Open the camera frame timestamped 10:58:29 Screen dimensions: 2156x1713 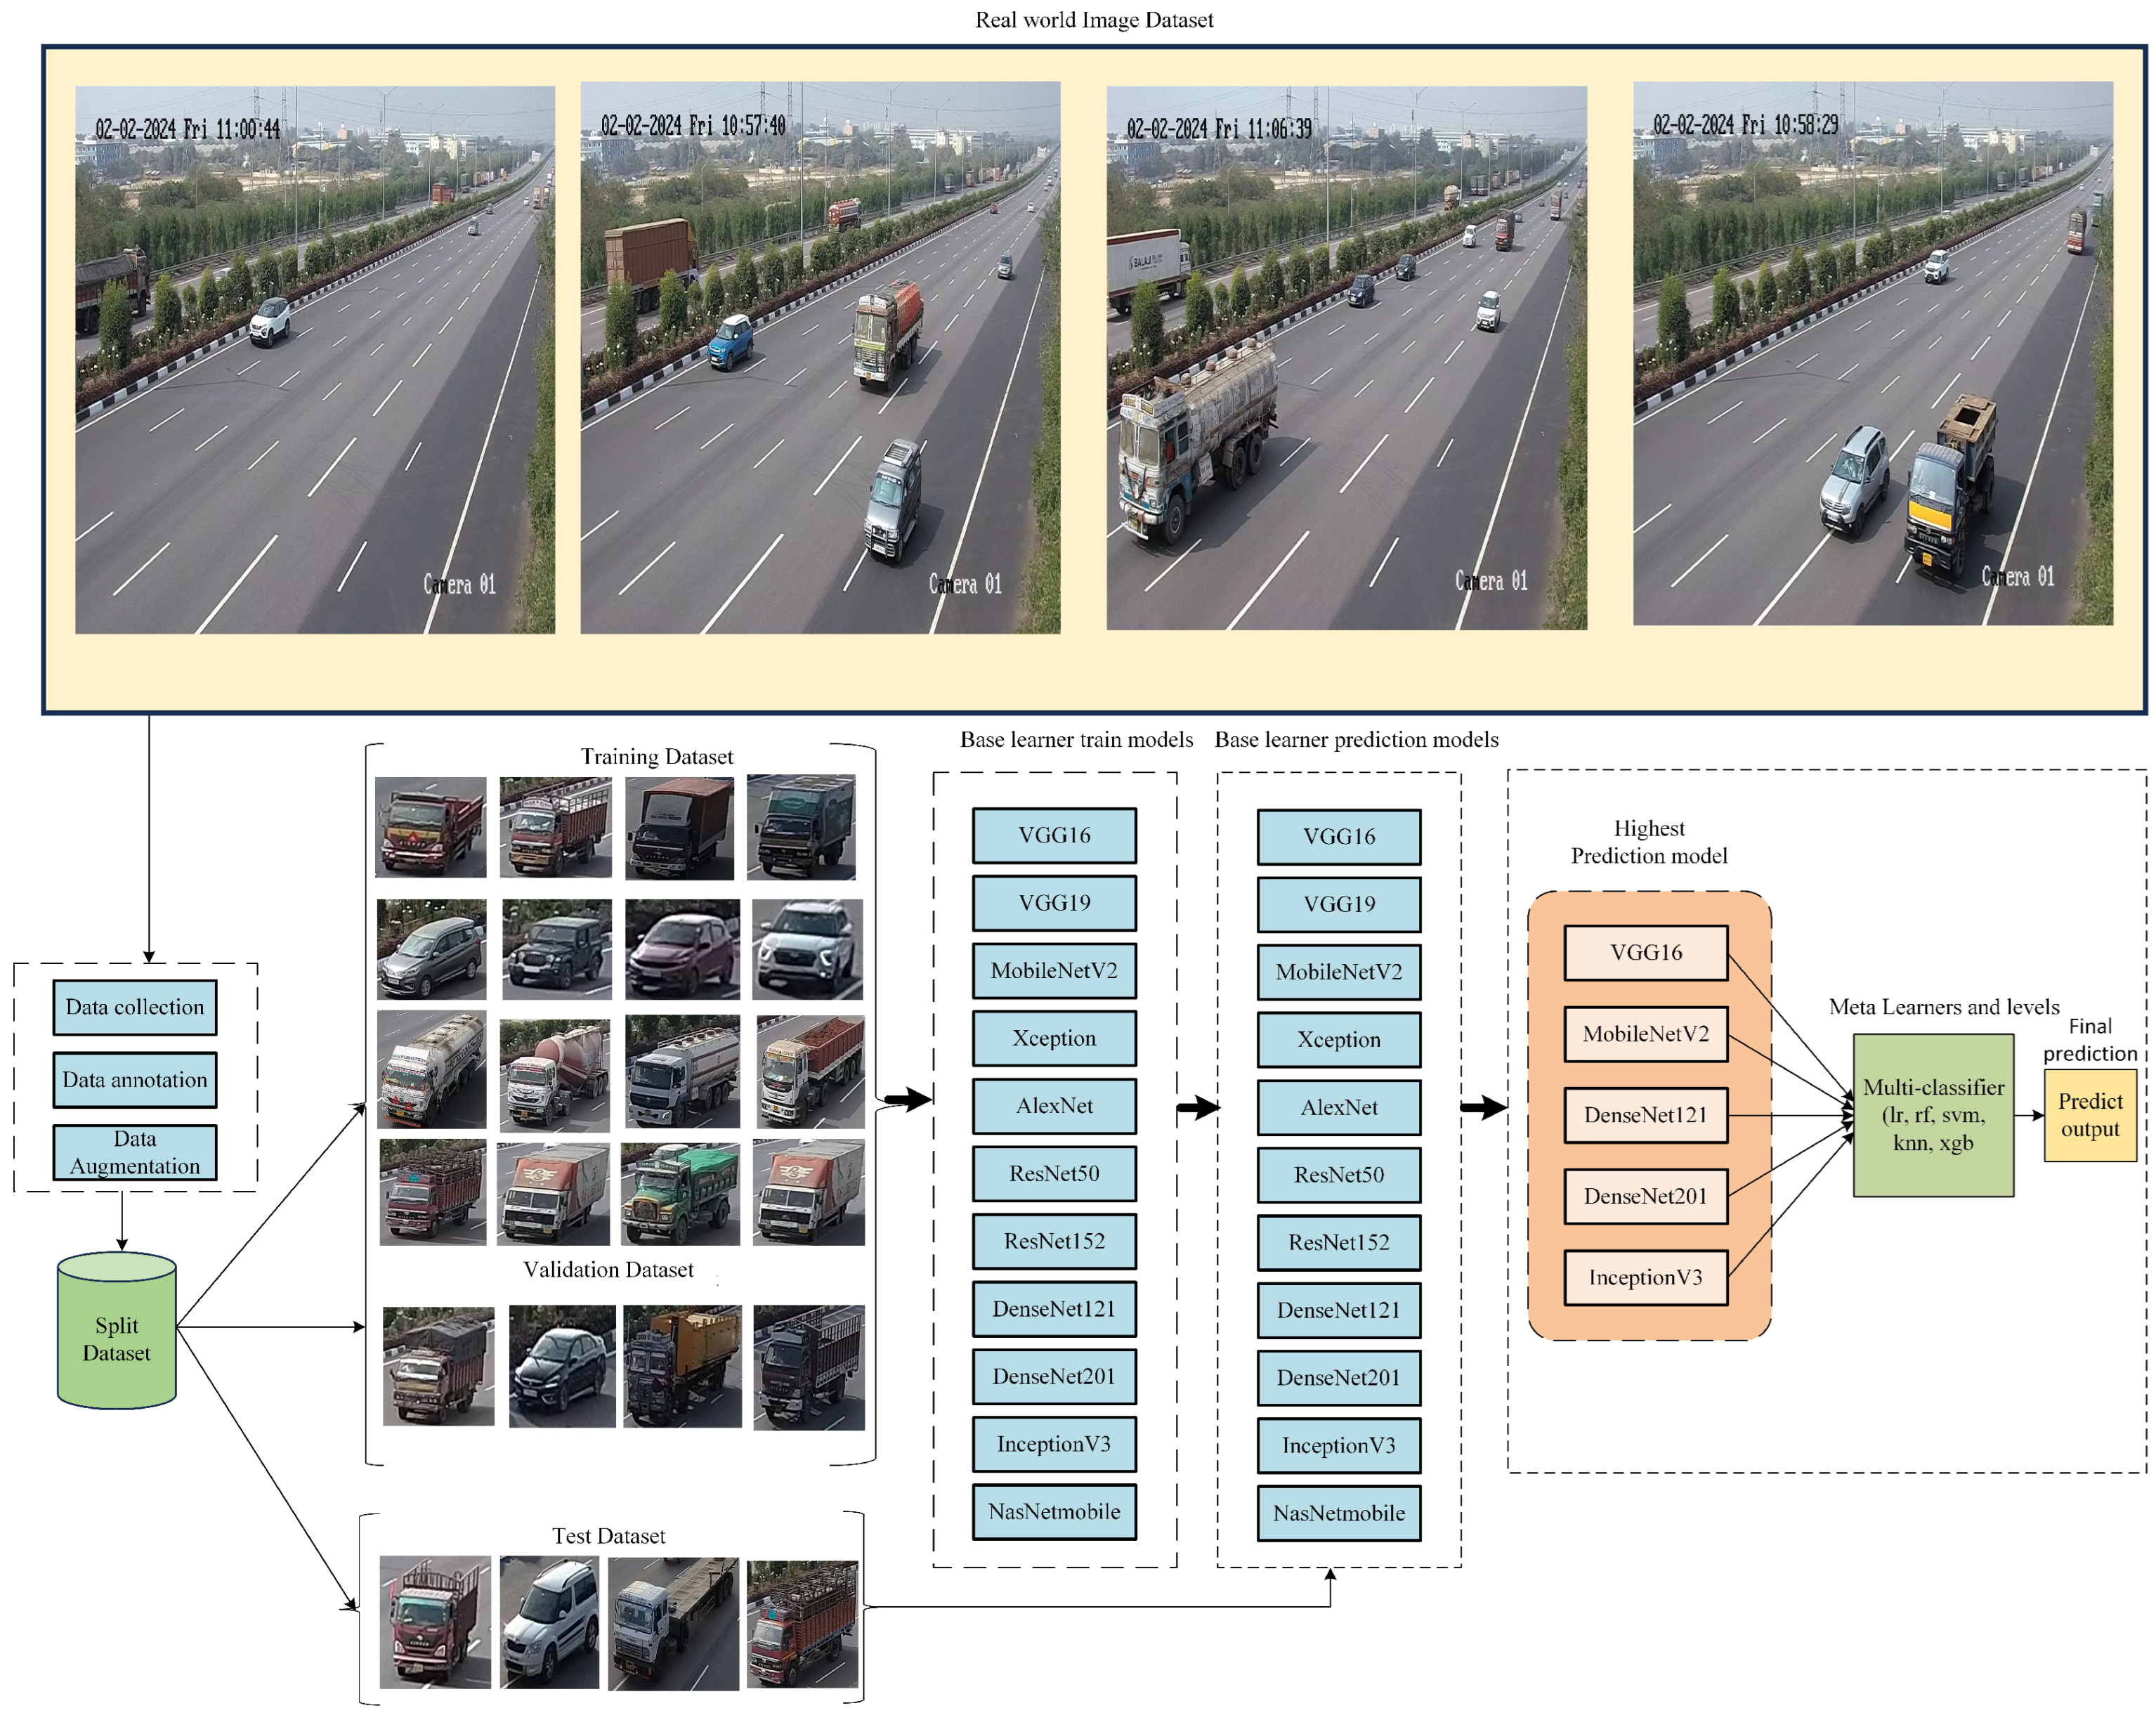tap(1872, 354)
